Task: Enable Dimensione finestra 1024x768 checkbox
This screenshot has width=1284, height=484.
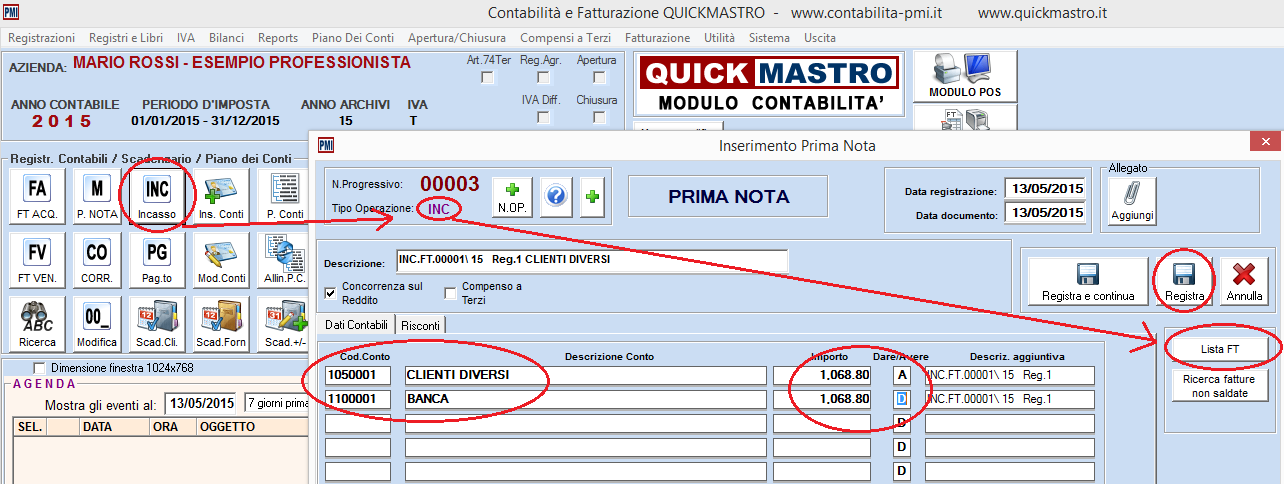Action: tap(40, 368)
